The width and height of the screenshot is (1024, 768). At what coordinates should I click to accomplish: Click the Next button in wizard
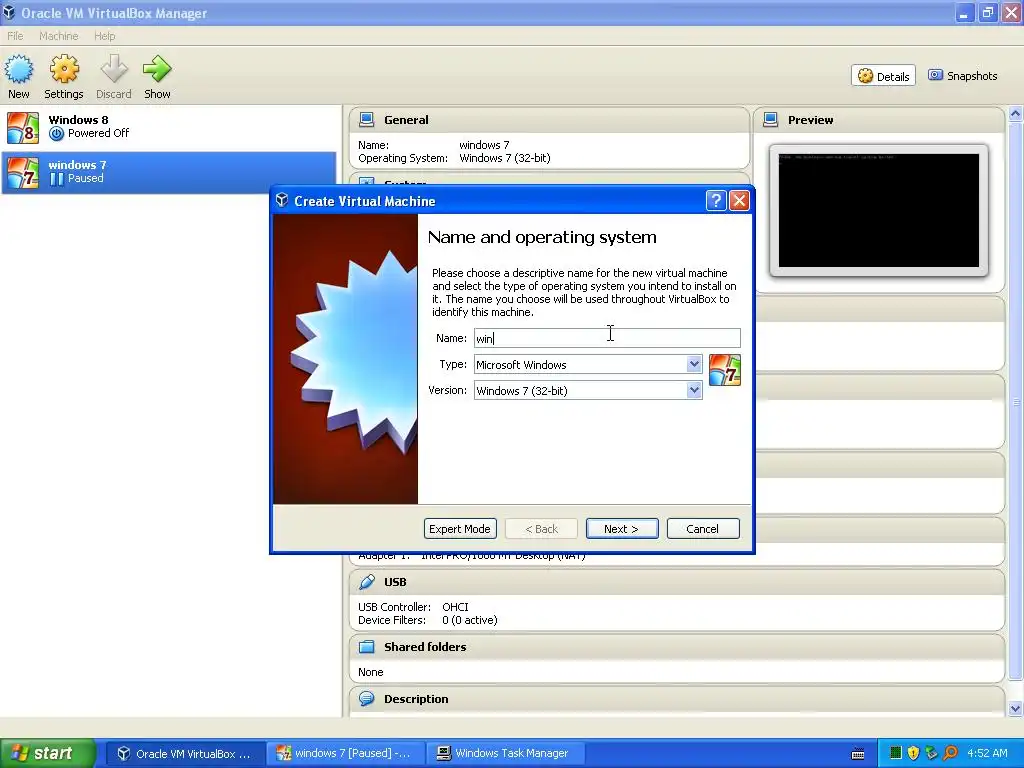[x=622, y=528]
